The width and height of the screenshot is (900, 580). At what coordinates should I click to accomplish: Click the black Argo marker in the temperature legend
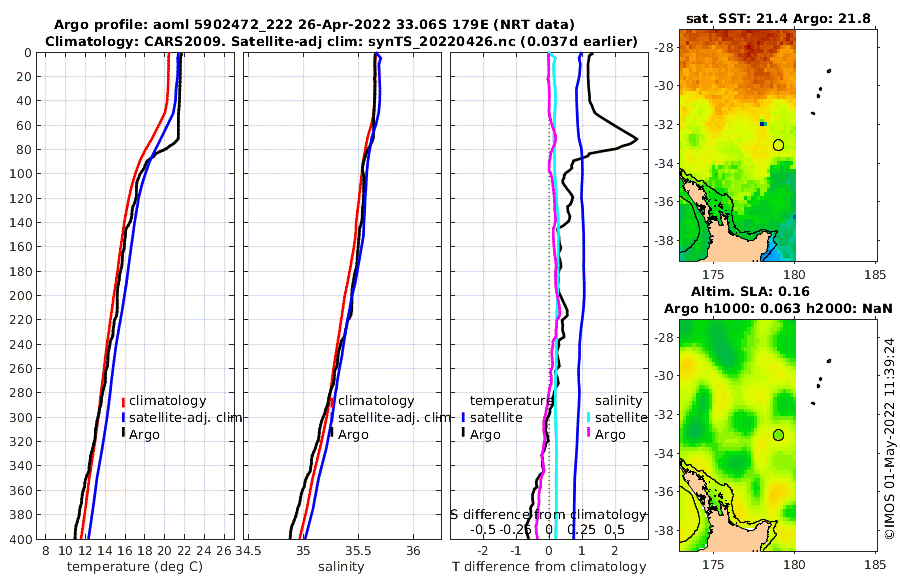[123, 434]
